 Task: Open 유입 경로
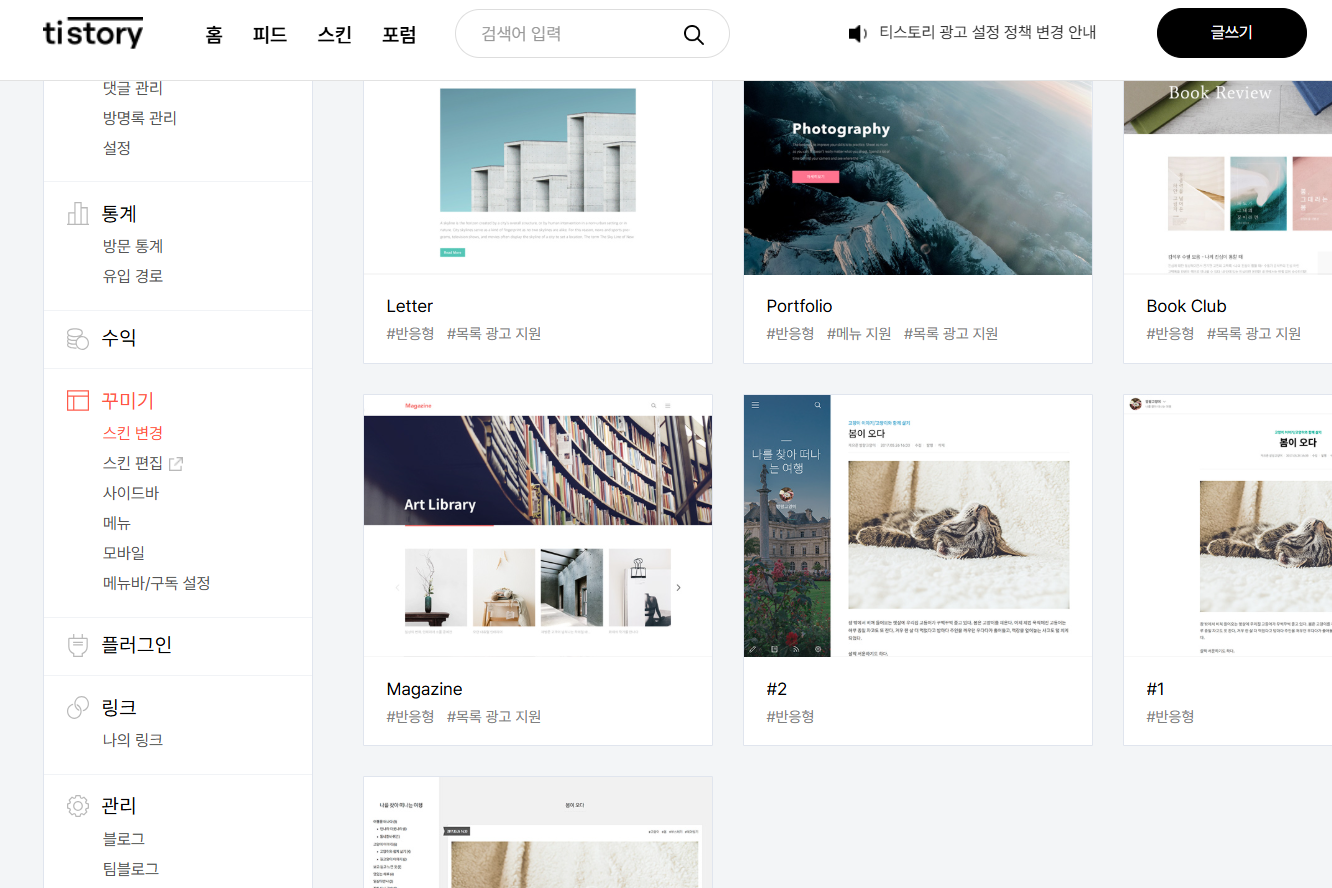pos(133,276)
